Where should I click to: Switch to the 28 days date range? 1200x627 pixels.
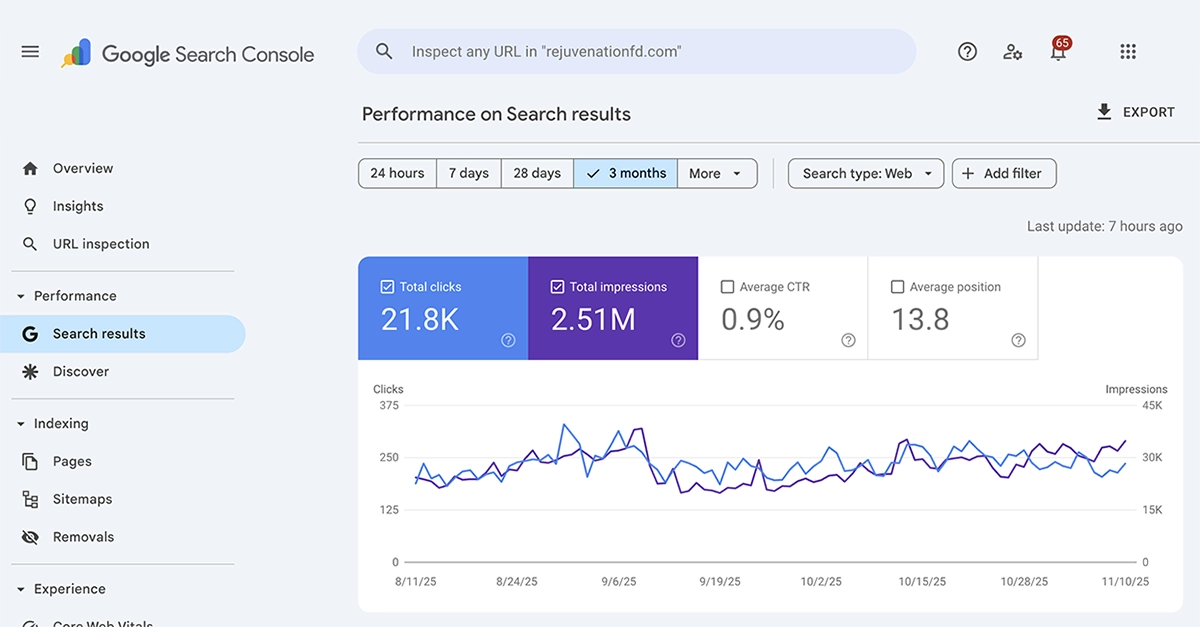tap(536, 173)
